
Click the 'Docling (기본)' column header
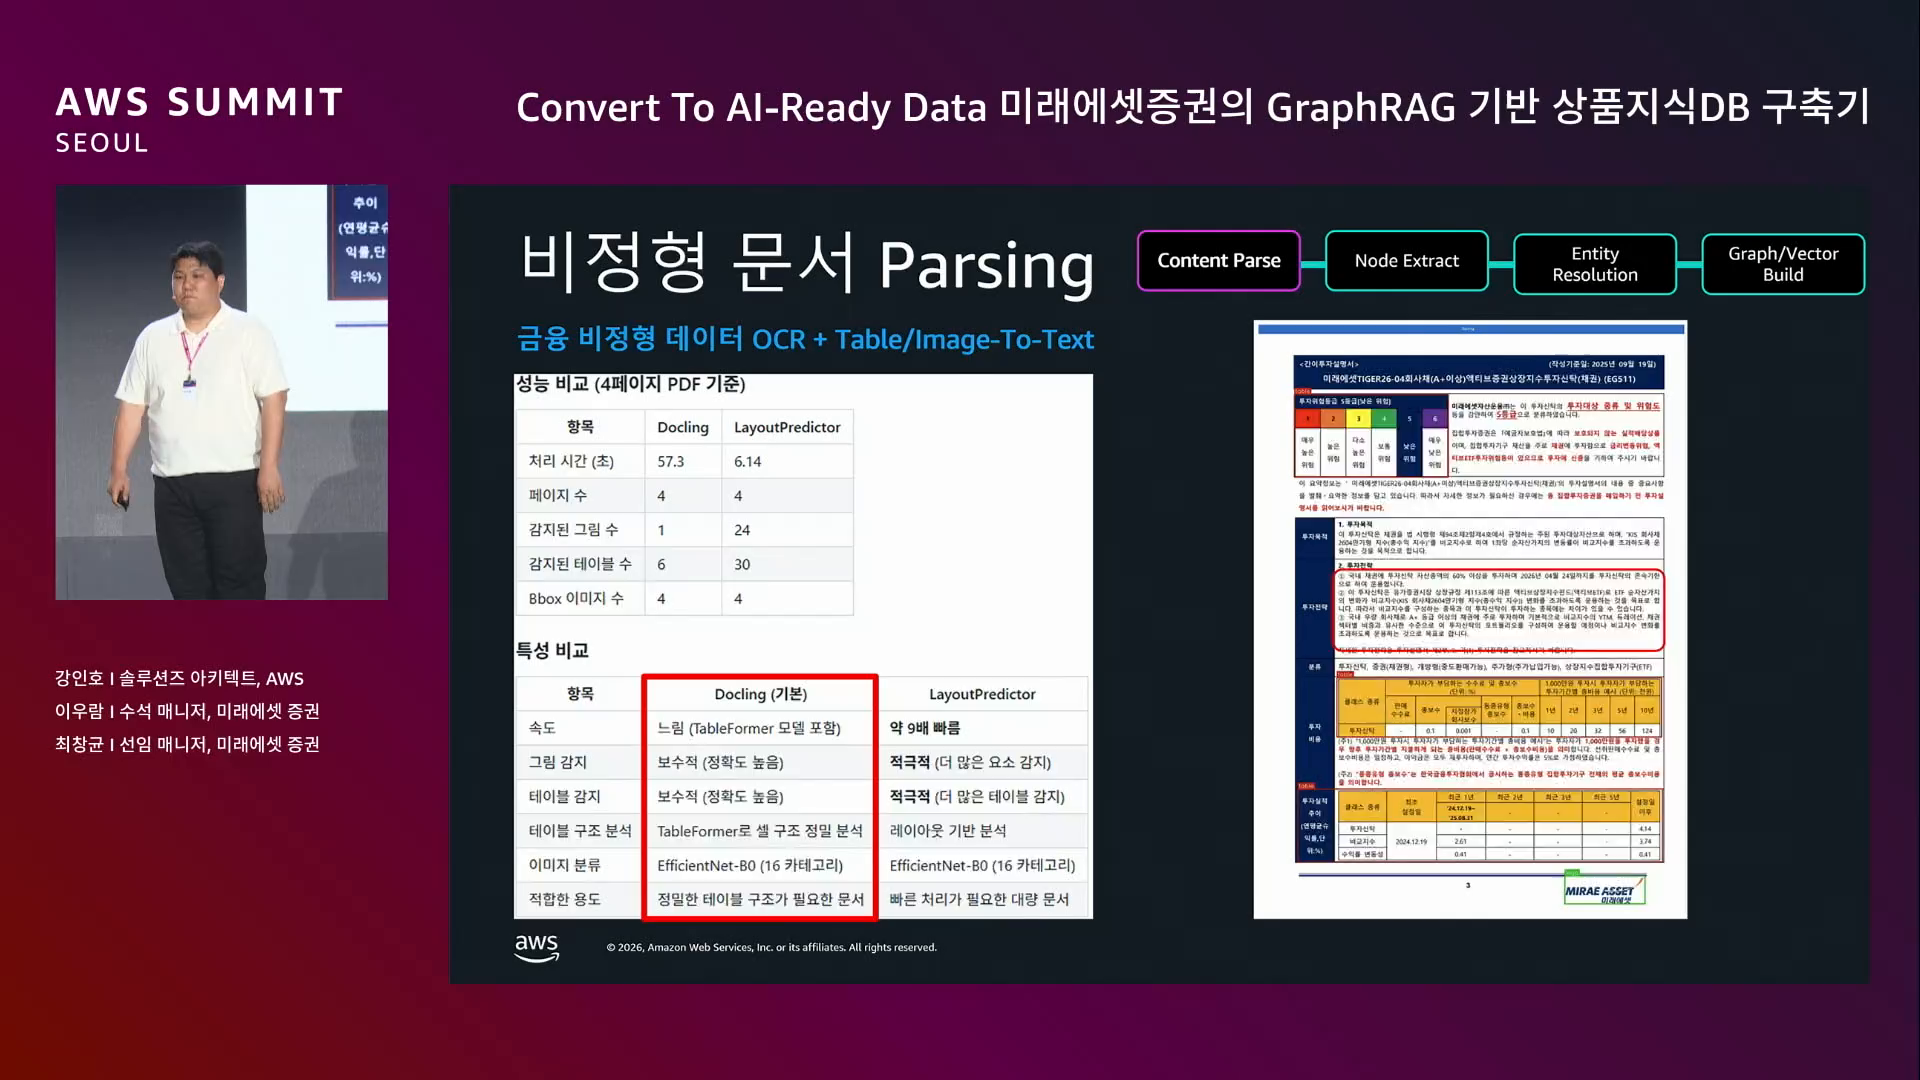point(760,694)
